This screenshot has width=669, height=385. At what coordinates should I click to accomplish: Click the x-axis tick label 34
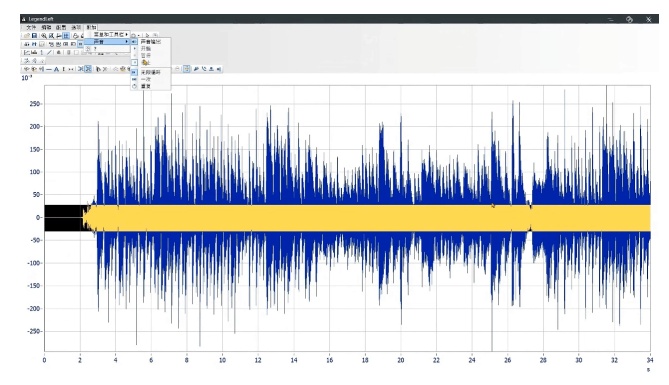click(x=650, y=360)
